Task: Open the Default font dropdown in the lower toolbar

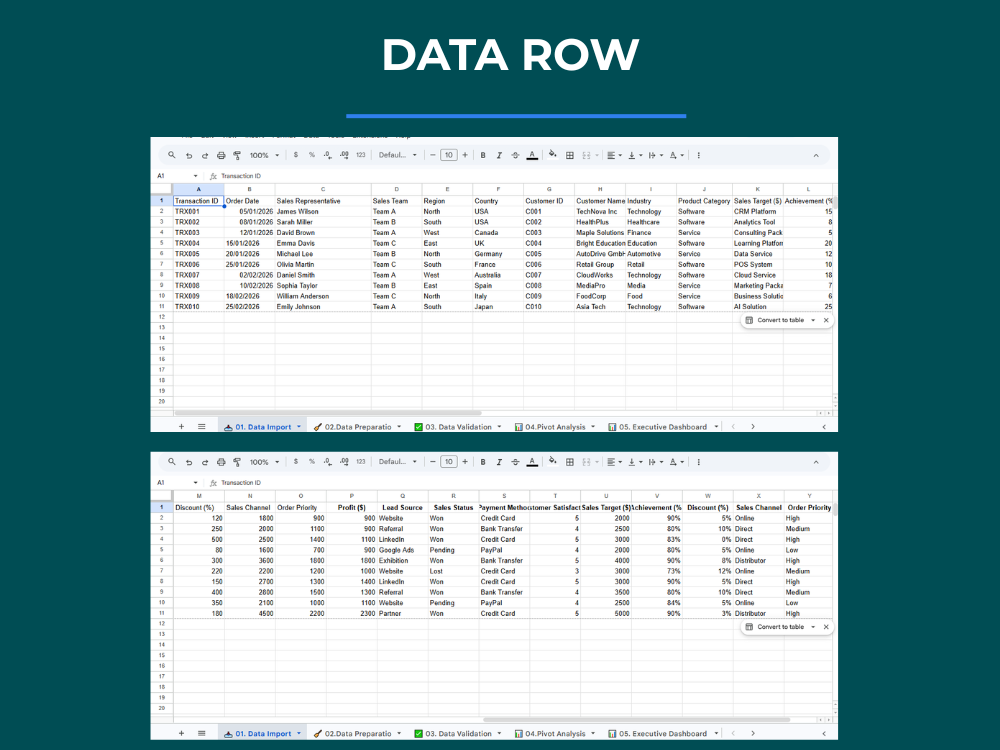Action: pyautogui.click(x=397, y=462)
